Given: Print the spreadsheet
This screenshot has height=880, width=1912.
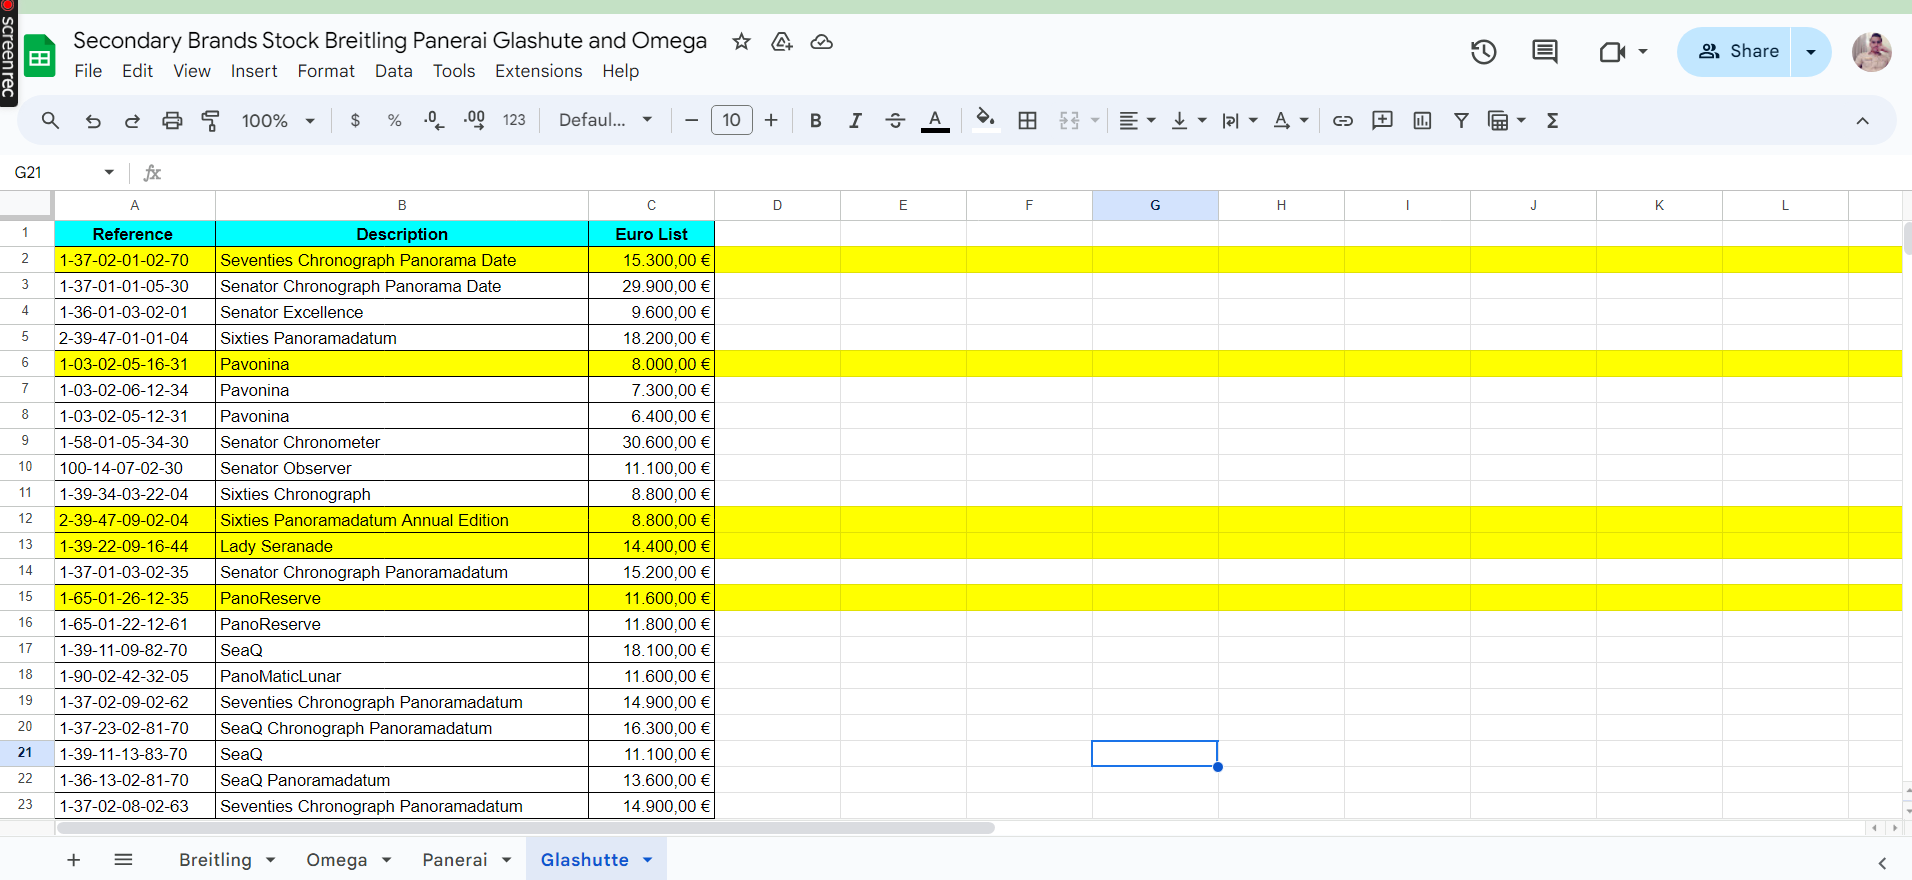Looking at the screenshot, I should coord(172,120).
